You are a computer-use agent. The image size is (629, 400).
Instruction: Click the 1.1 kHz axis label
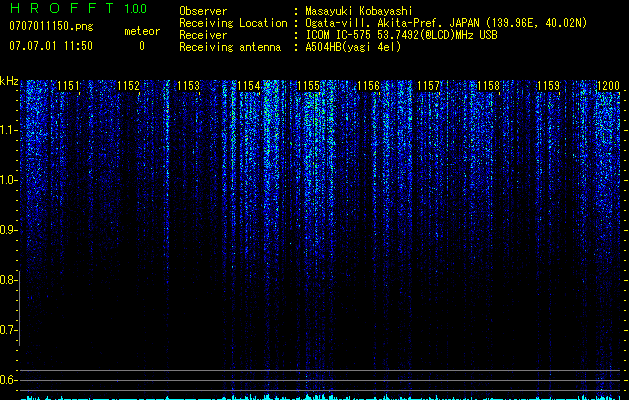click(8, 130)
